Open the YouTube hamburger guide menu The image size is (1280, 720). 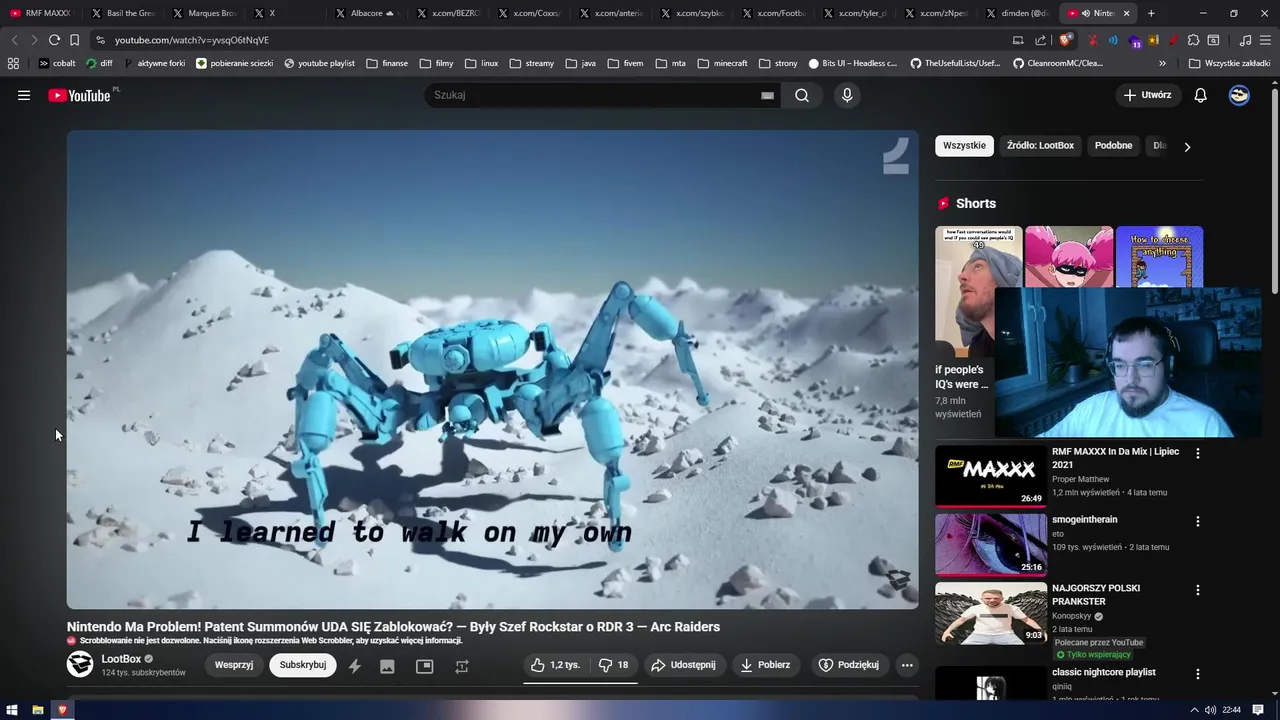tap(24, 95)
